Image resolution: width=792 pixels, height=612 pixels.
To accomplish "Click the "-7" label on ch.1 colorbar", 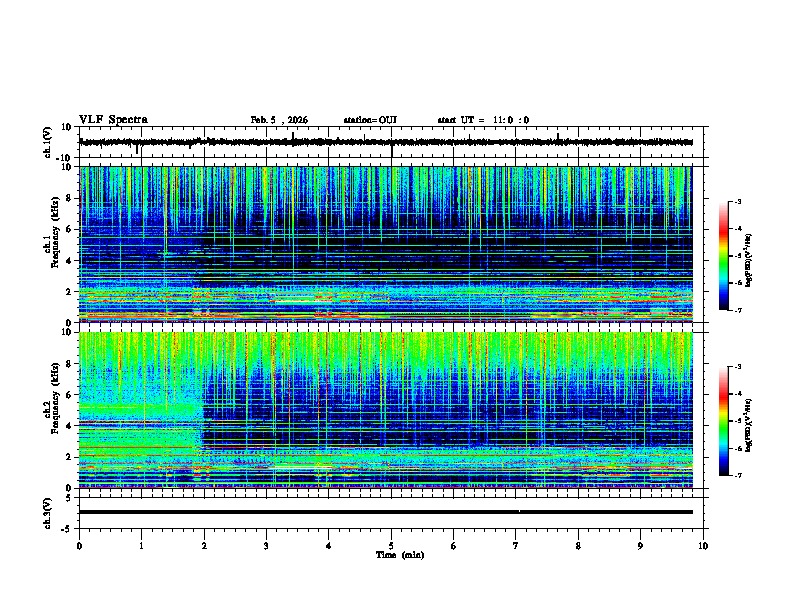I will (x=737, y=311).
